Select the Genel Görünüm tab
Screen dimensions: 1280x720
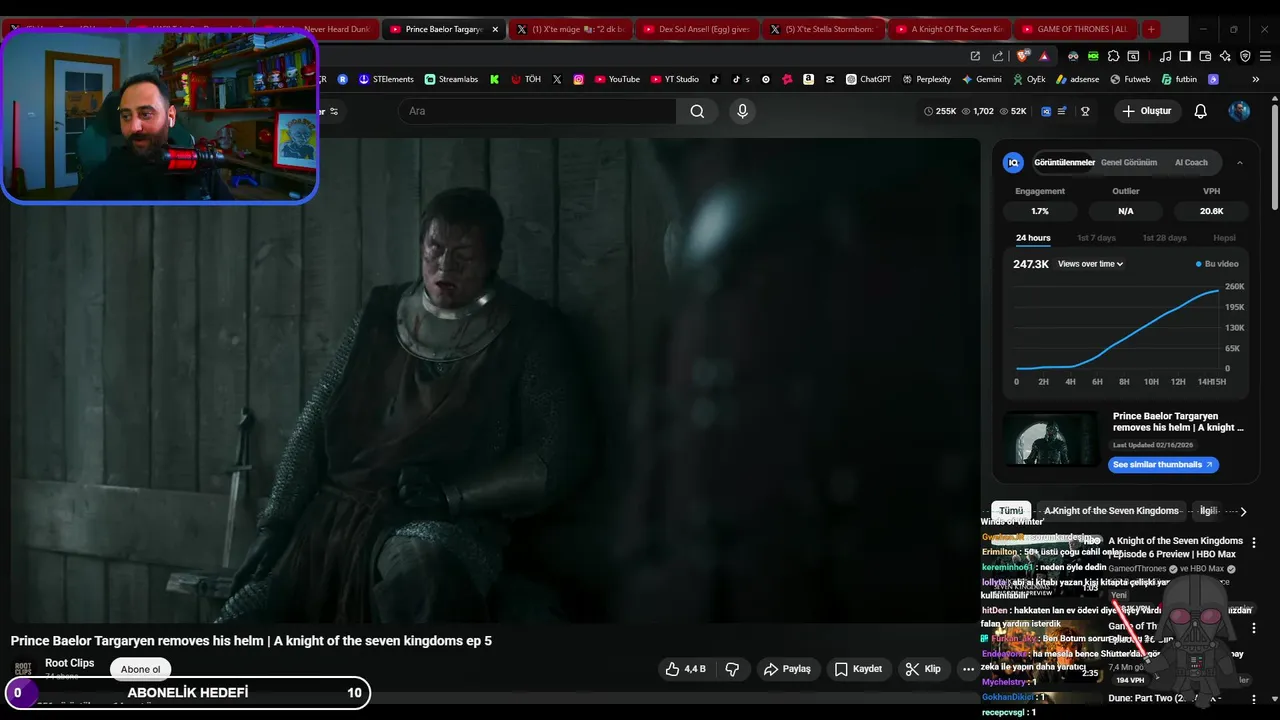pos(1129,162)
